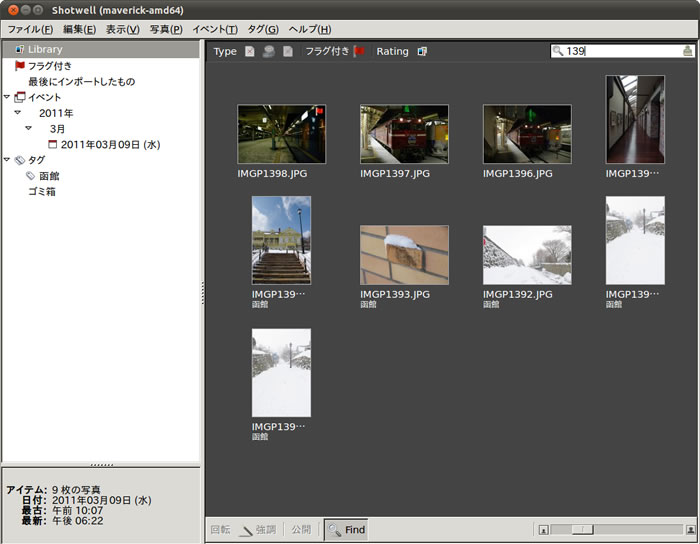This screenshot has height=544, width=700.
Task: Click the vertical pane divider handle
Action: [x=203, y=293]
